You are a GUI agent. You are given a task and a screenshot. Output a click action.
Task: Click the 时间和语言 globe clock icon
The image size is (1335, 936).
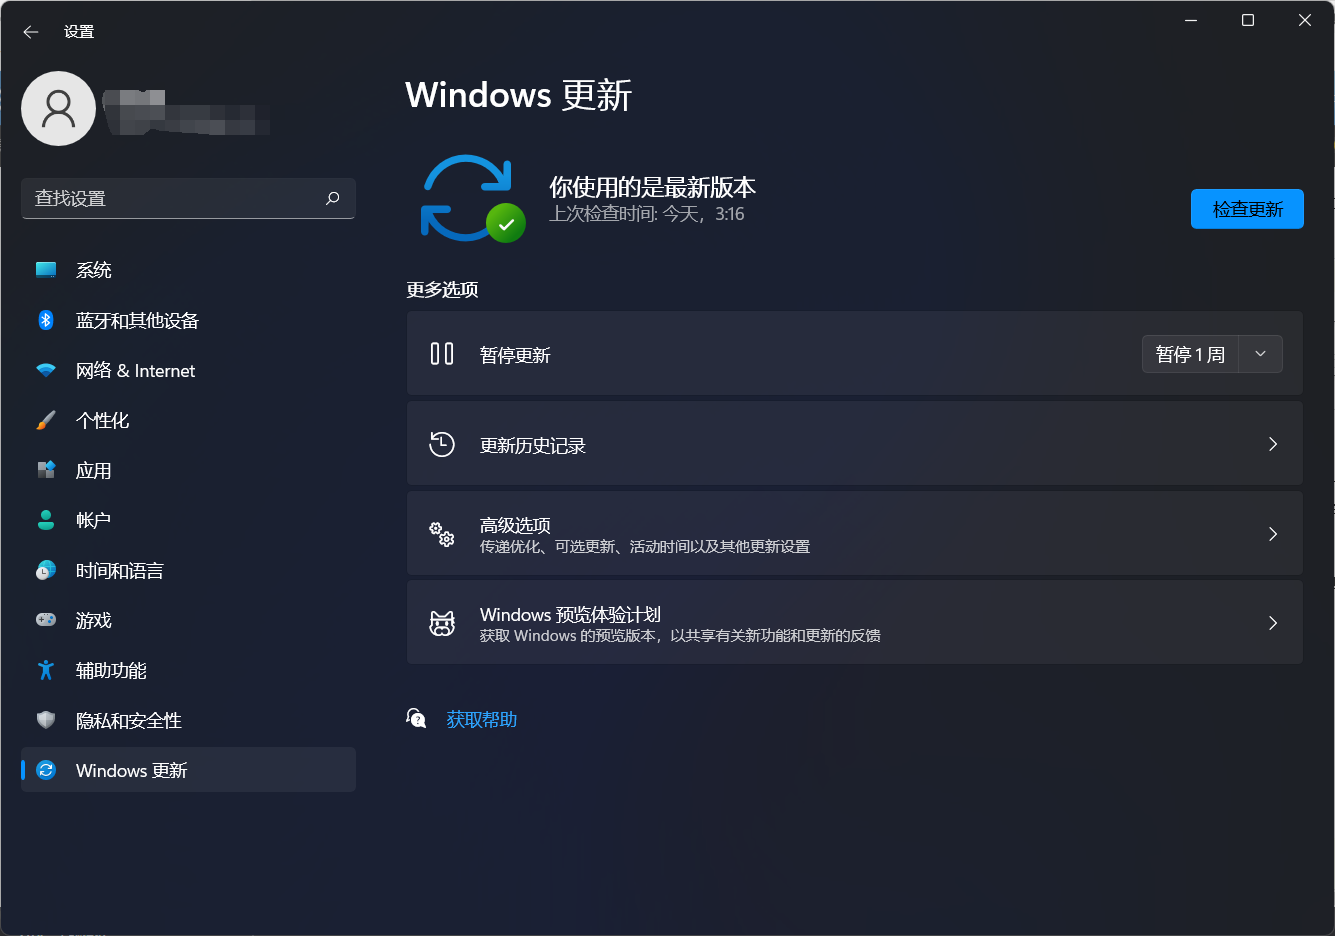[46, 570]
